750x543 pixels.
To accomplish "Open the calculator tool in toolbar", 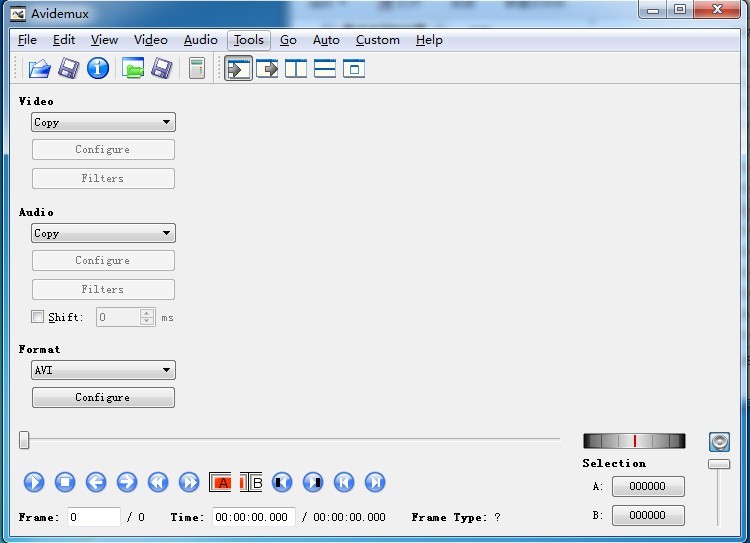I will pyautogui.click(x=197, y=68).
